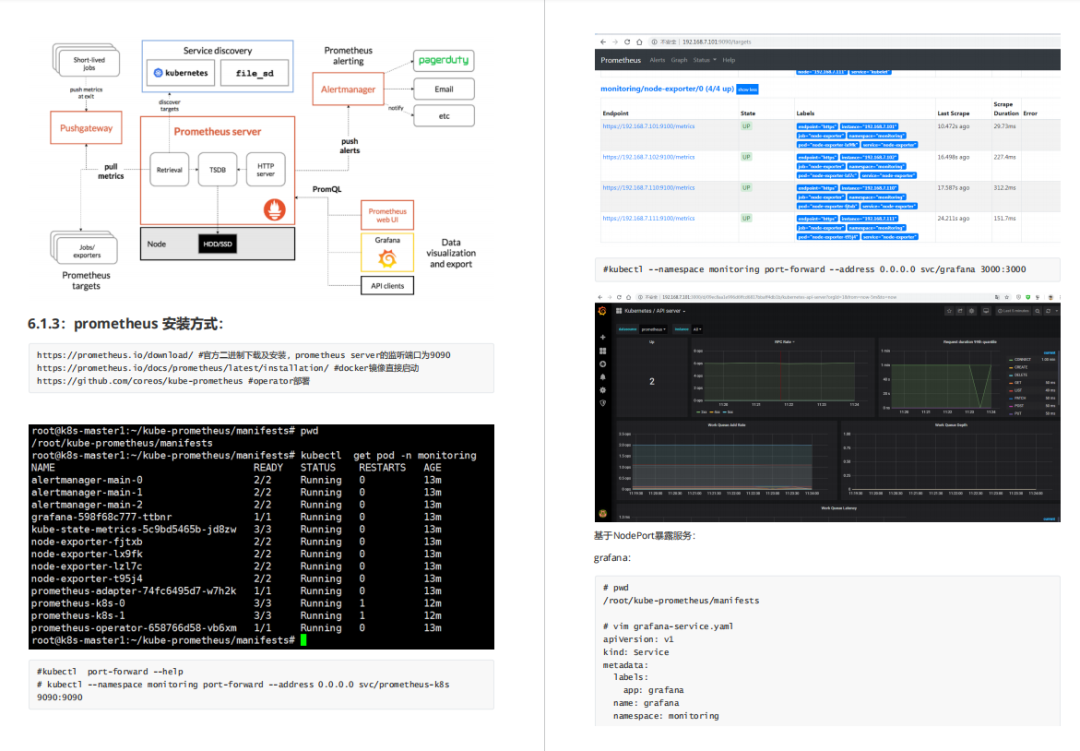
Task: Click the github.com/coreos/kube-prometheus URL text
Action: [140, 380]
